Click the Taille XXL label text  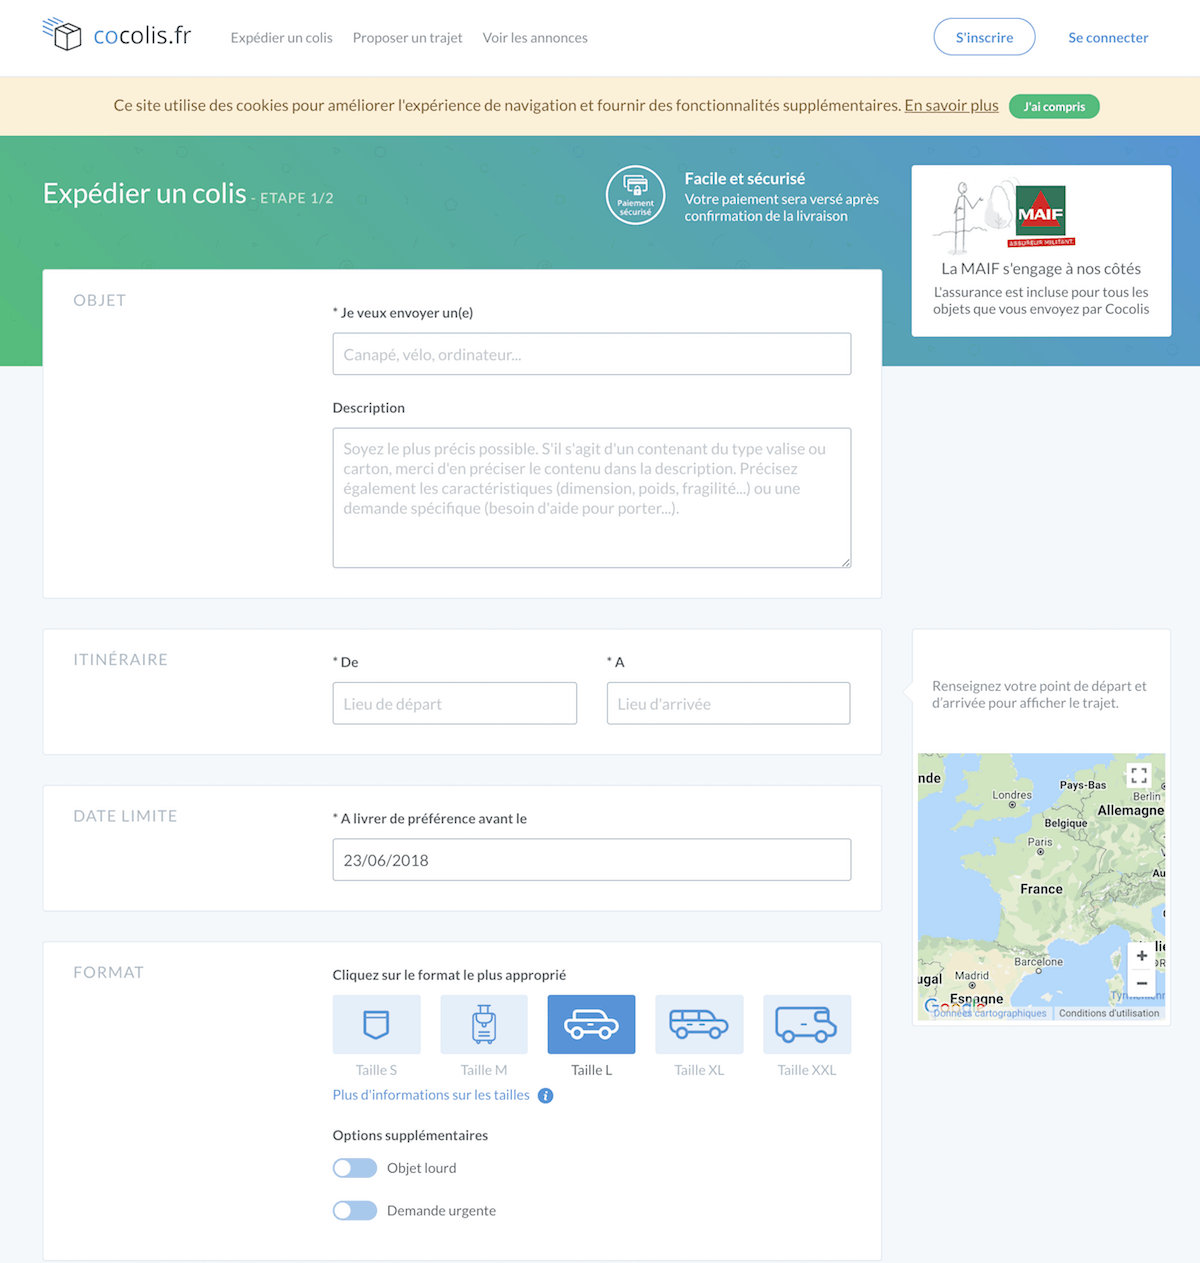[x=807, y=1070]
